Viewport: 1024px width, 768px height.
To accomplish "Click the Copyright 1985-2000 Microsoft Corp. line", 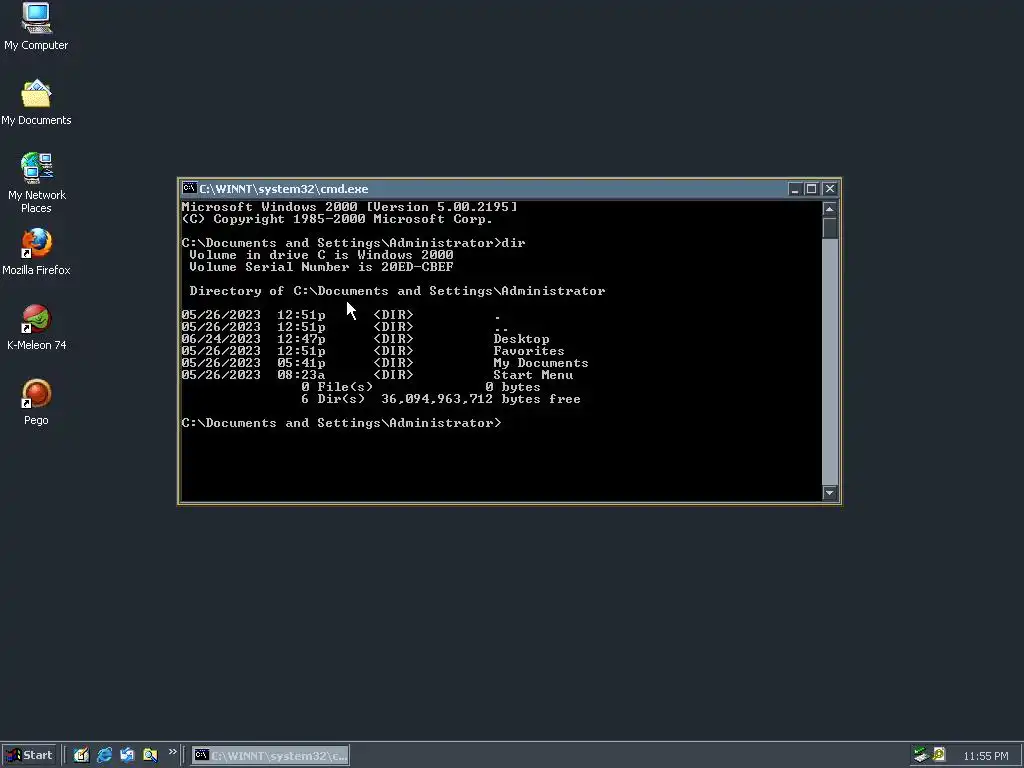I will (337, 219).
